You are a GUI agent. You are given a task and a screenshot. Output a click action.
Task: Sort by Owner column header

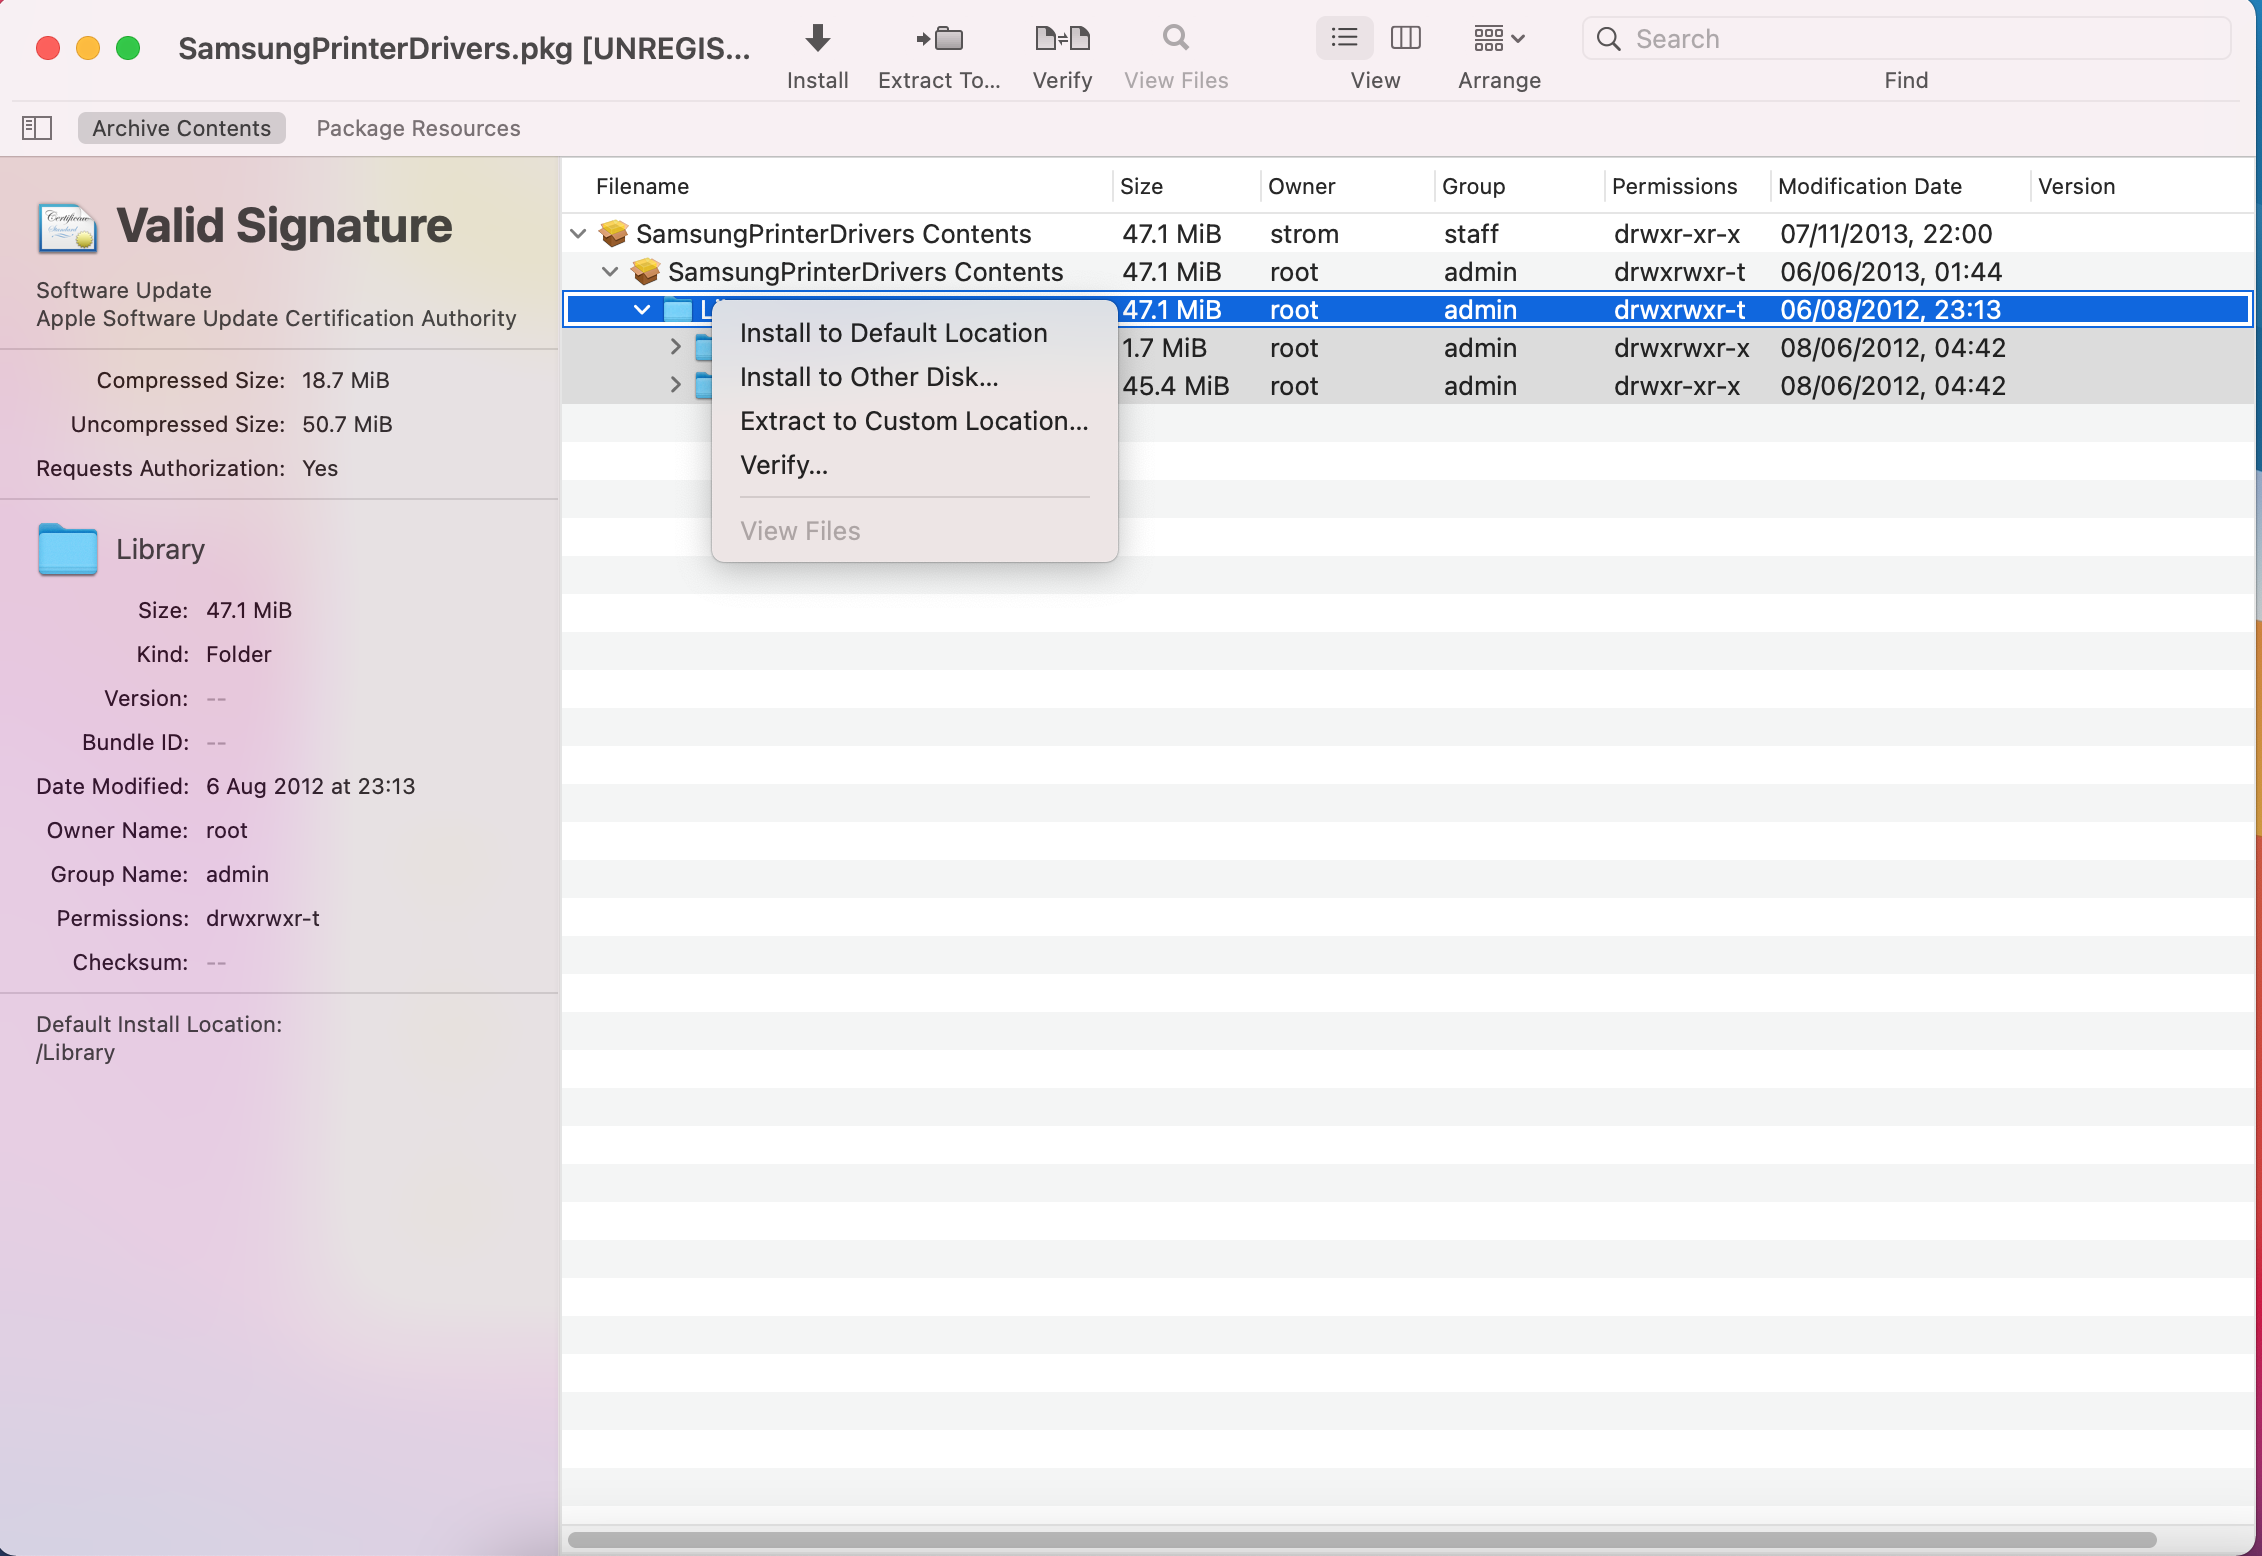pyautogui.click(x=1301, y=186)
